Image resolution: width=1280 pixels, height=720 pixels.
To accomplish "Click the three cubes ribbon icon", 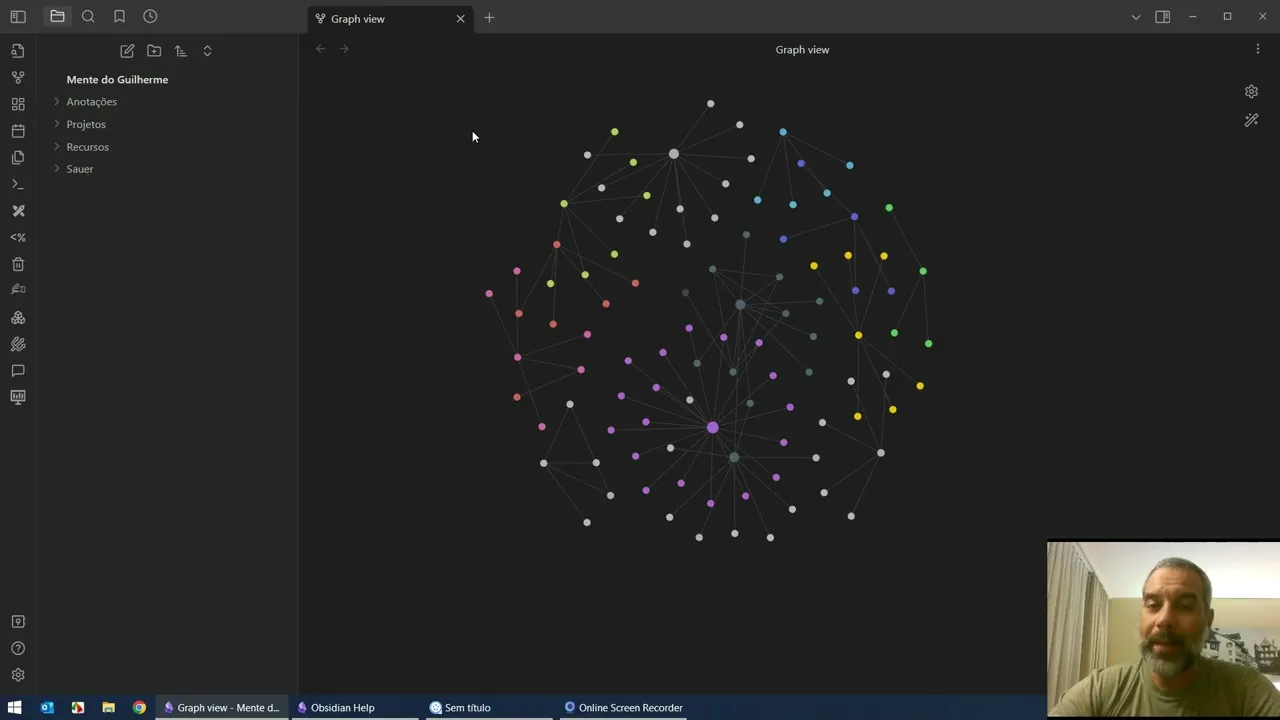I will point(18,318).
